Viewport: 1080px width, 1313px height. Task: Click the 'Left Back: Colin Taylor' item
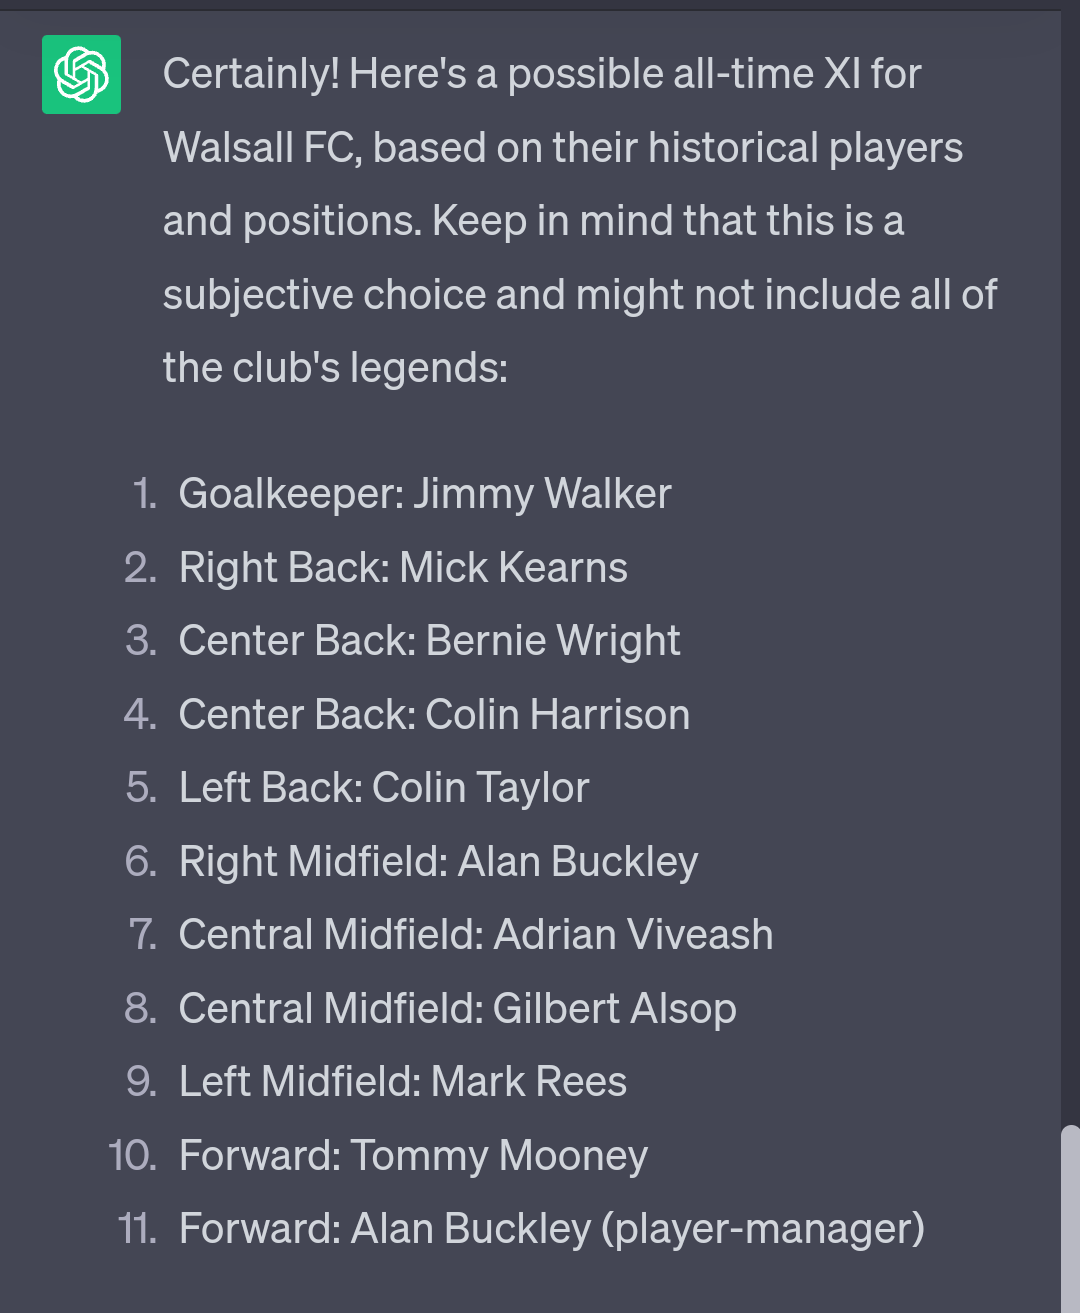click(384, 788)
